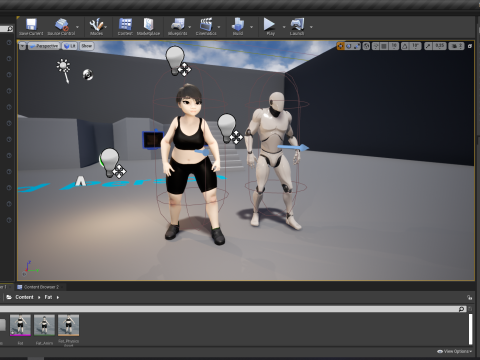Open the Blueprints toolbar icon
This screenshot has width=480, height=360.
coord(177,25)
